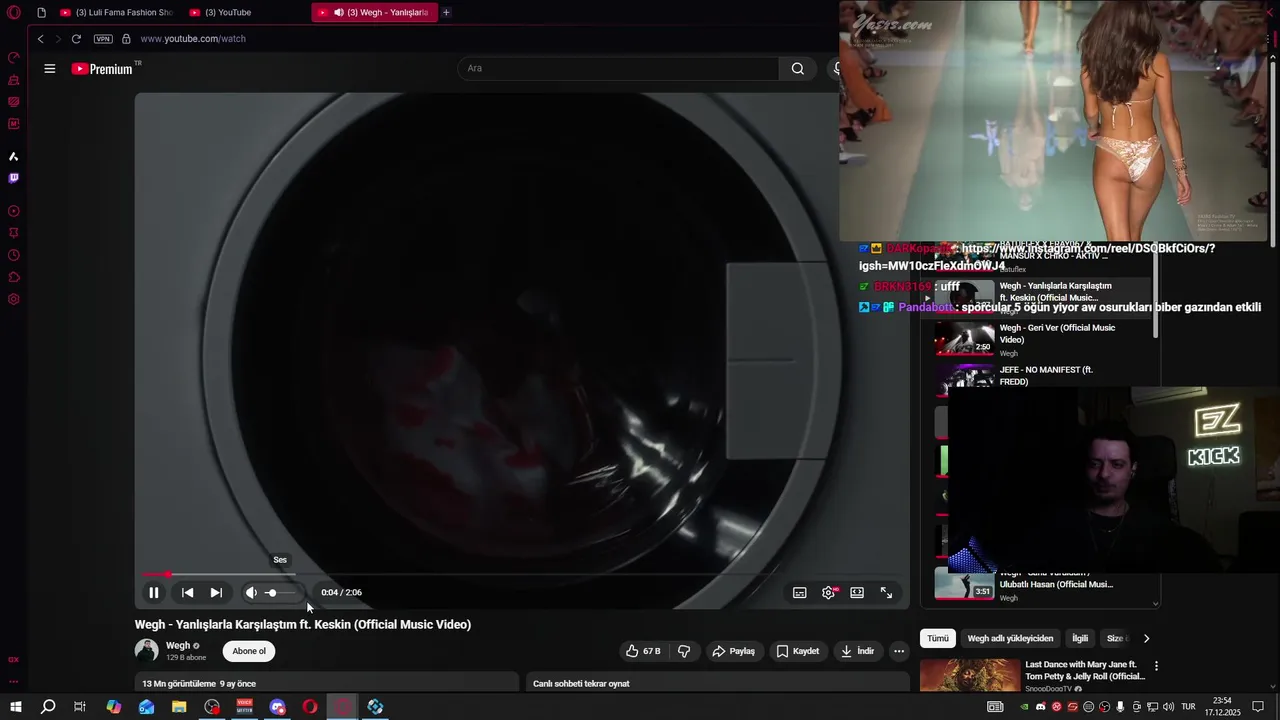The image size is (1280, 720).
Task: Open more actions three-dot menu
Action: 899,651
